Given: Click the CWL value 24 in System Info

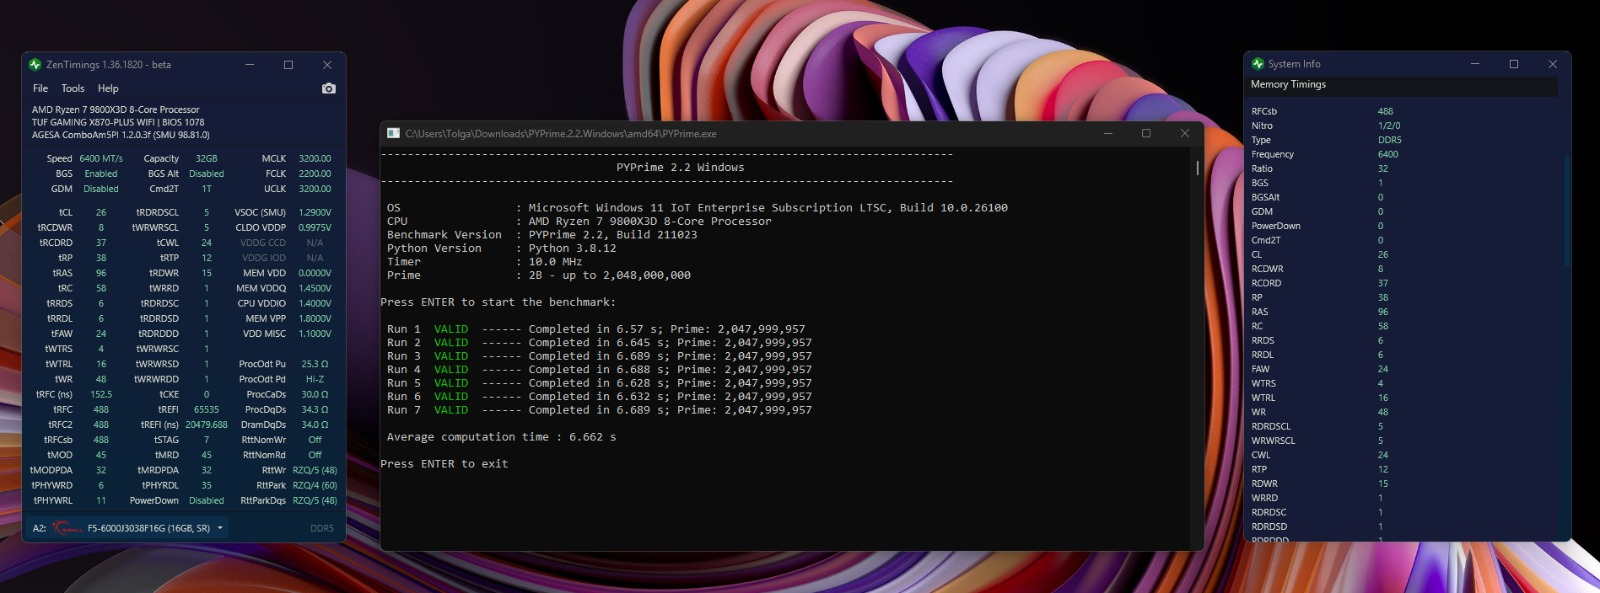Looking at the screenshot, I should (1383, 455).
